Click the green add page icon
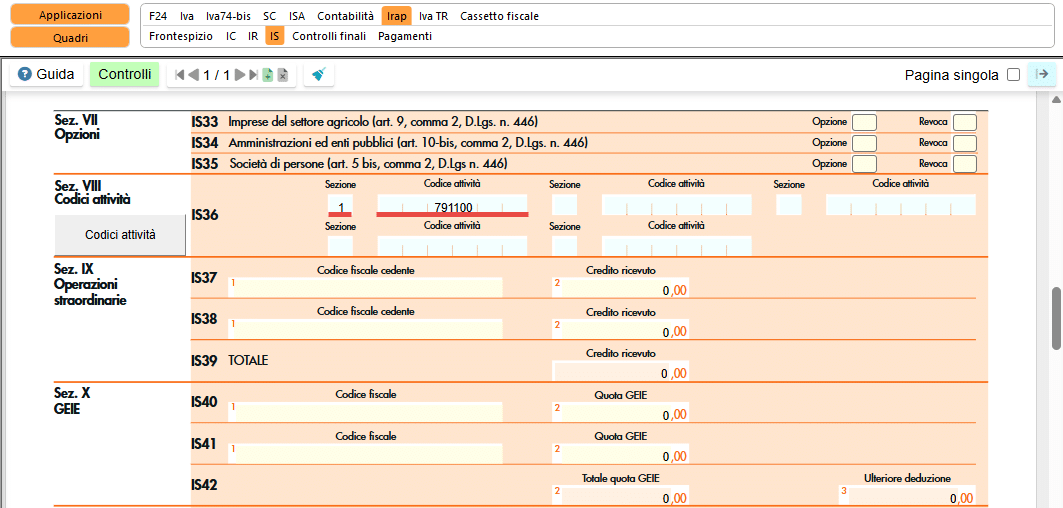1063x508 pixels. point(268,75)
